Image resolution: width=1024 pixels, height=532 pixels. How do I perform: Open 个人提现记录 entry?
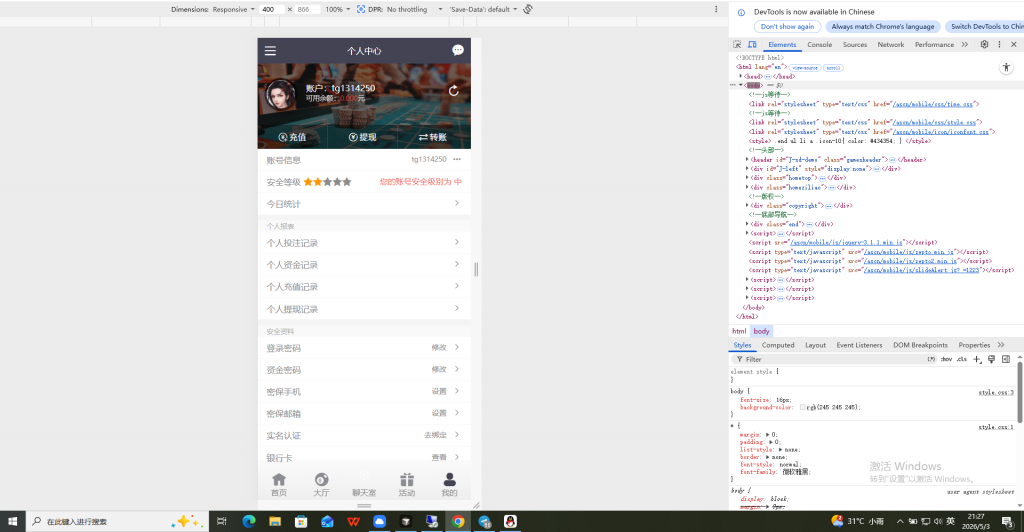[364, 309]
